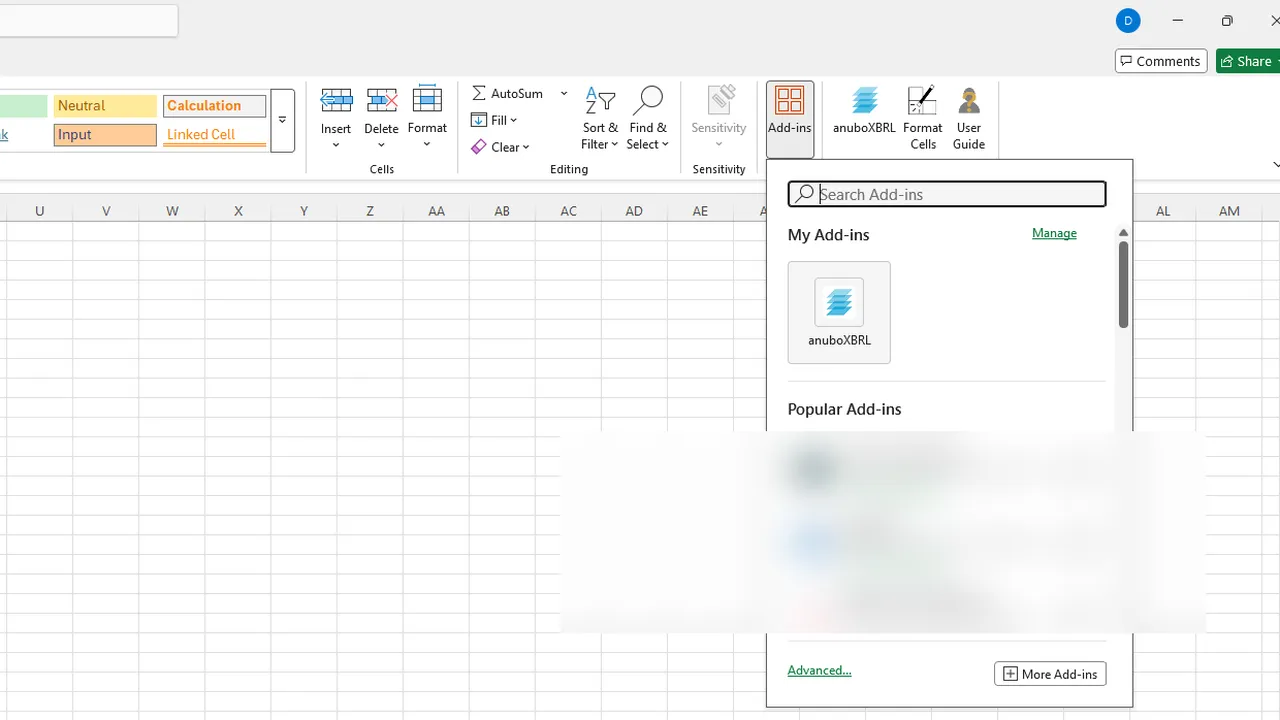Screen dimensions: 1280x720
Task: Apply the Input cell style
Action: tap(105, 135)
